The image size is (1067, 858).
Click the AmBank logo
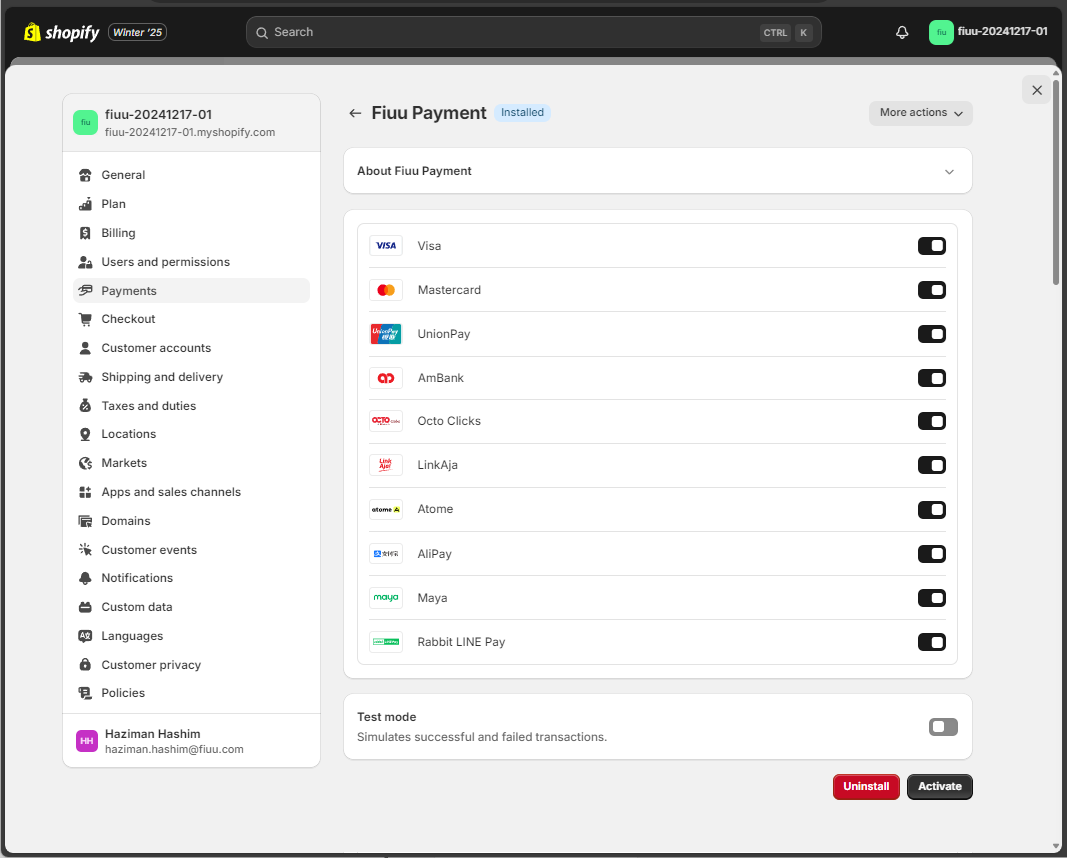[x=386, y=378]
